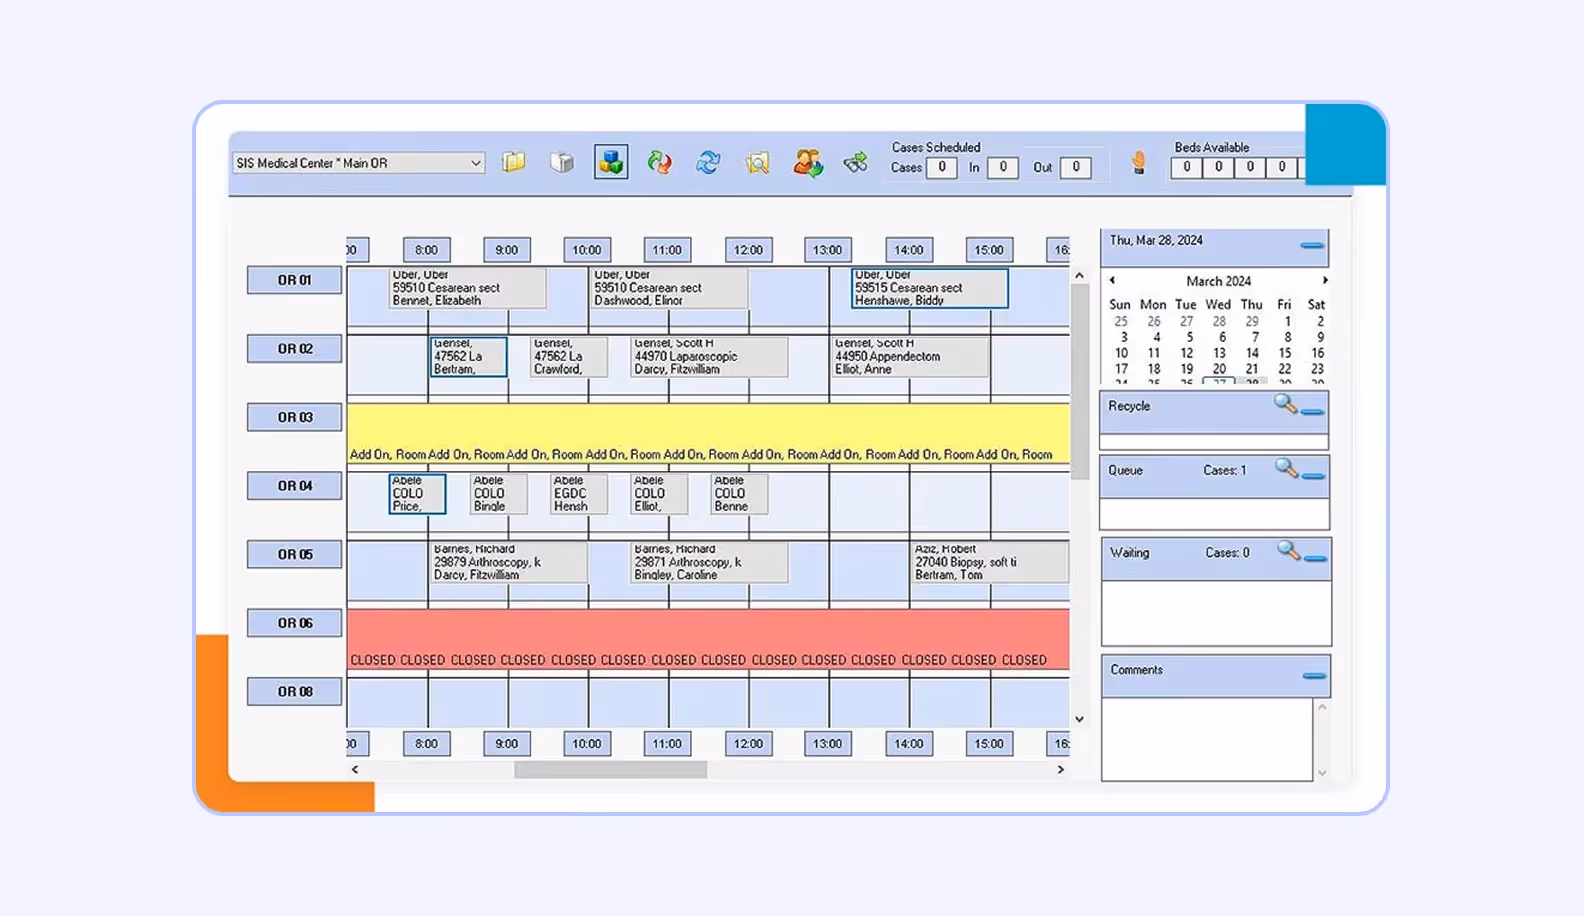Select Abele COLO case for Benne
1584x916 pixels.
739,494
